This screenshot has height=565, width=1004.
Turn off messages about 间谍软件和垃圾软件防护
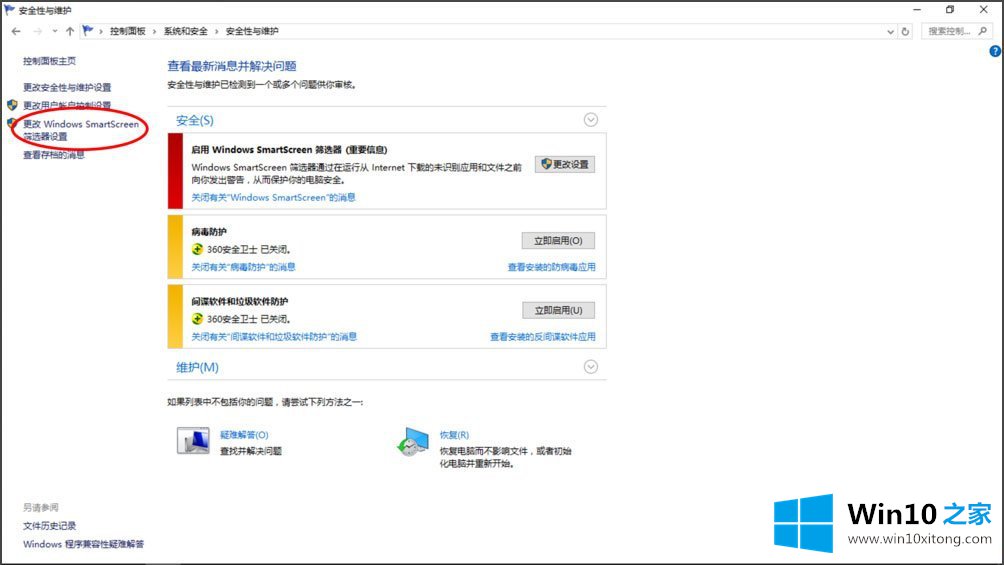(x=274, y=336)
